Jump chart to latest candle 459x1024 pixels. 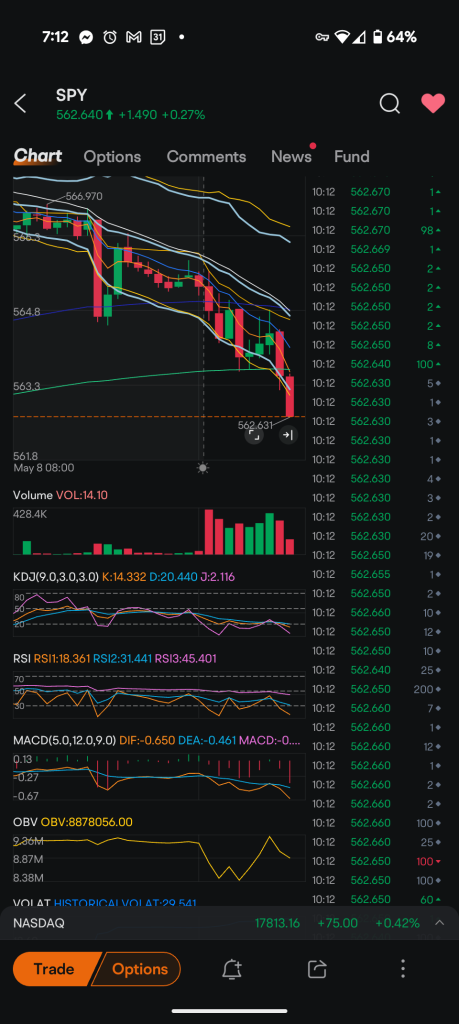click(x=288, y=435)
